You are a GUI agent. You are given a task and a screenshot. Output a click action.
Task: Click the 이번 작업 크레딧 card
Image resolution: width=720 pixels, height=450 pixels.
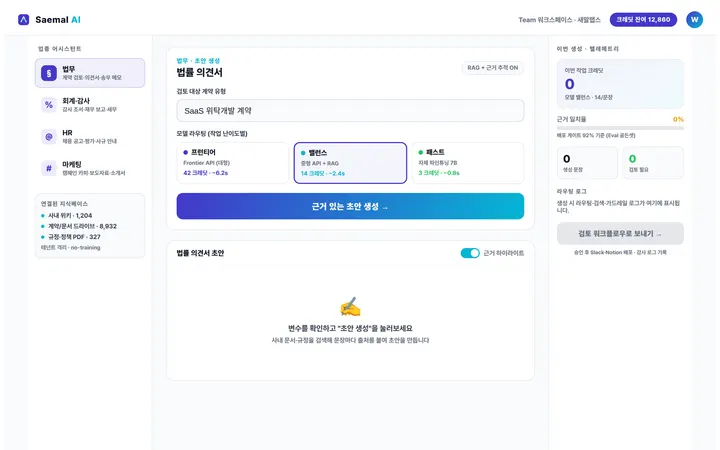tap(620, 84)
